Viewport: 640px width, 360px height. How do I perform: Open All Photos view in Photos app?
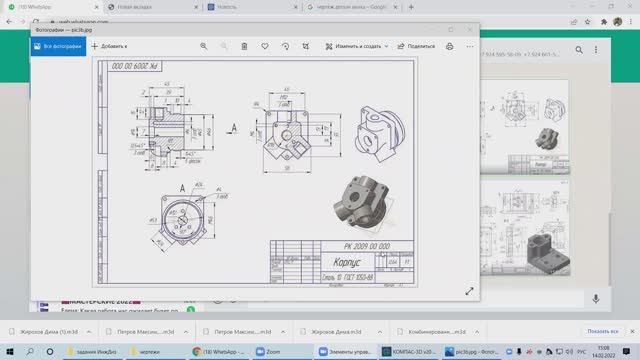click(58, 47)
